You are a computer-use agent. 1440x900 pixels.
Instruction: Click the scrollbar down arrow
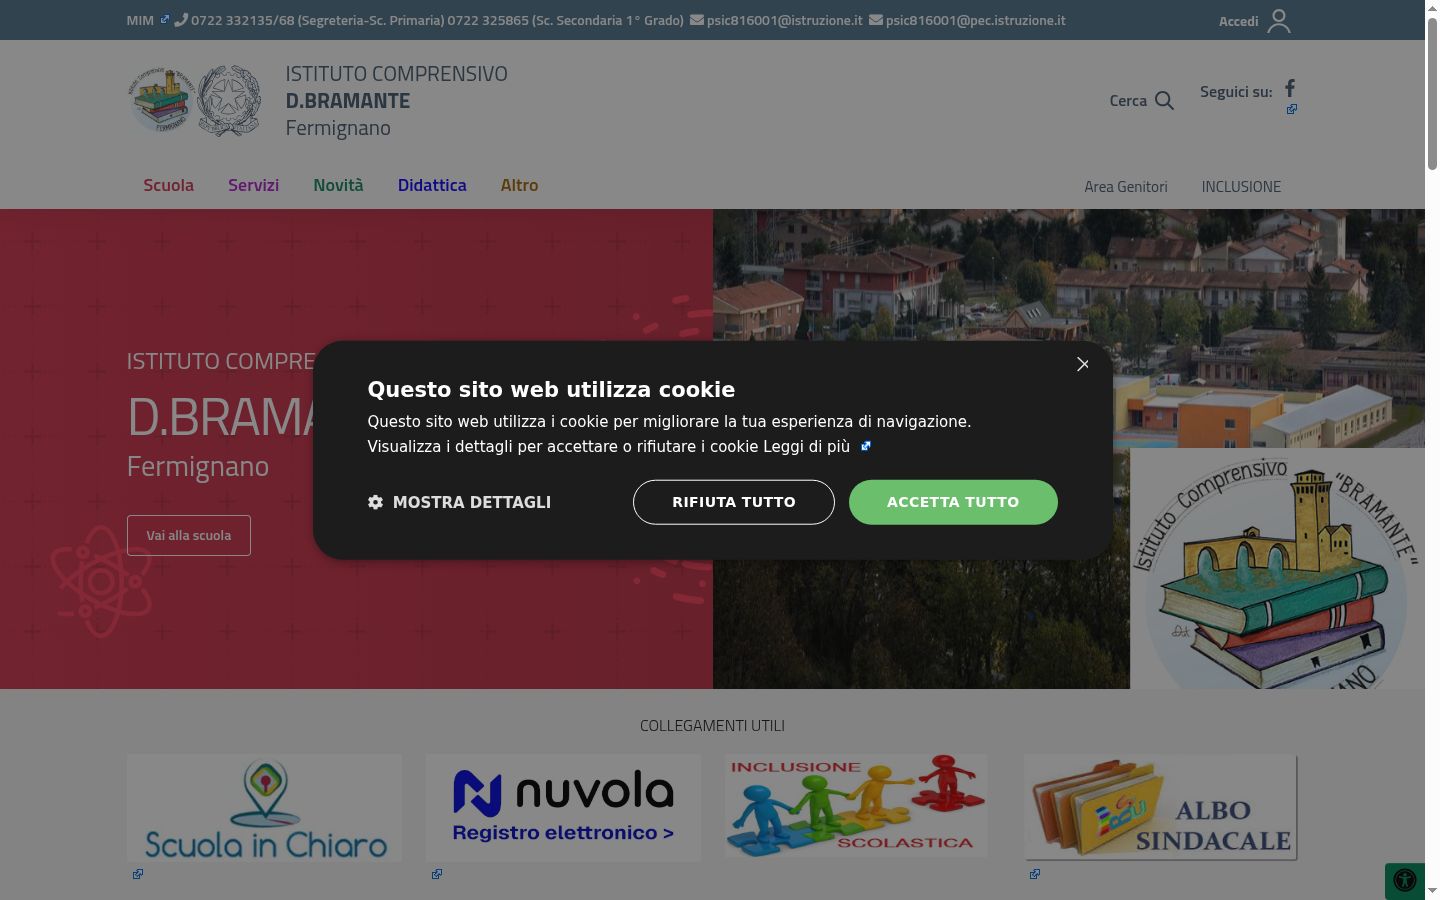[x=1432, y=890]
